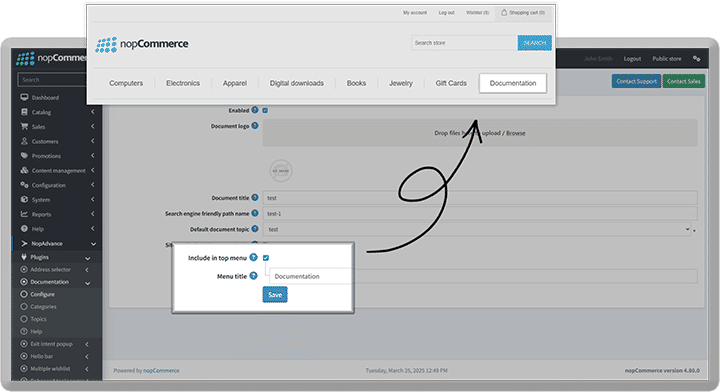Expand the Promotions menu chevron
The width and height of the screenshot is (720, 392).
tap(93, 156)
